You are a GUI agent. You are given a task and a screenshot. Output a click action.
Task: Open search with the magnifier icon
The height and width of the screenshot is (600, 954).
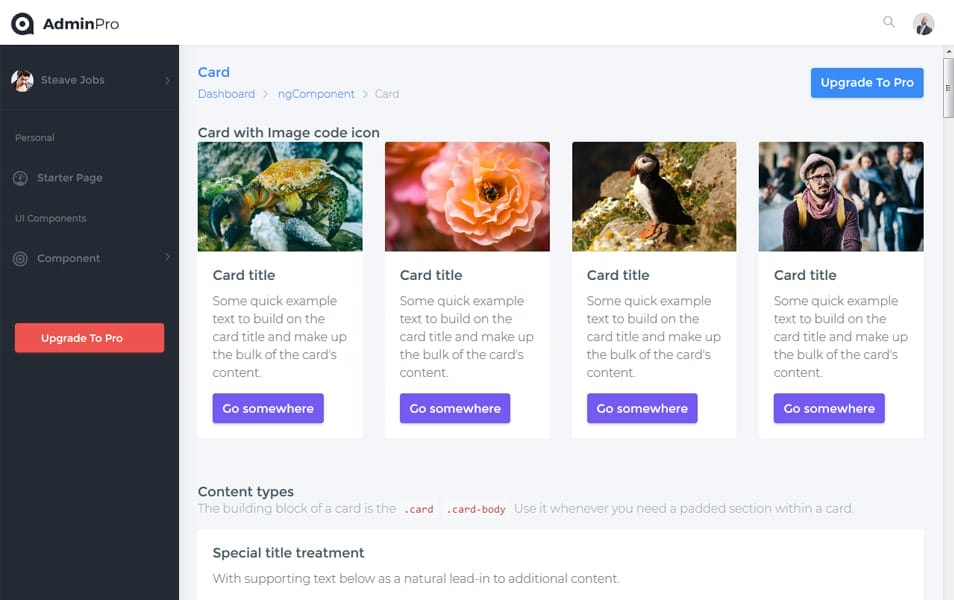(x=888, y=22)
